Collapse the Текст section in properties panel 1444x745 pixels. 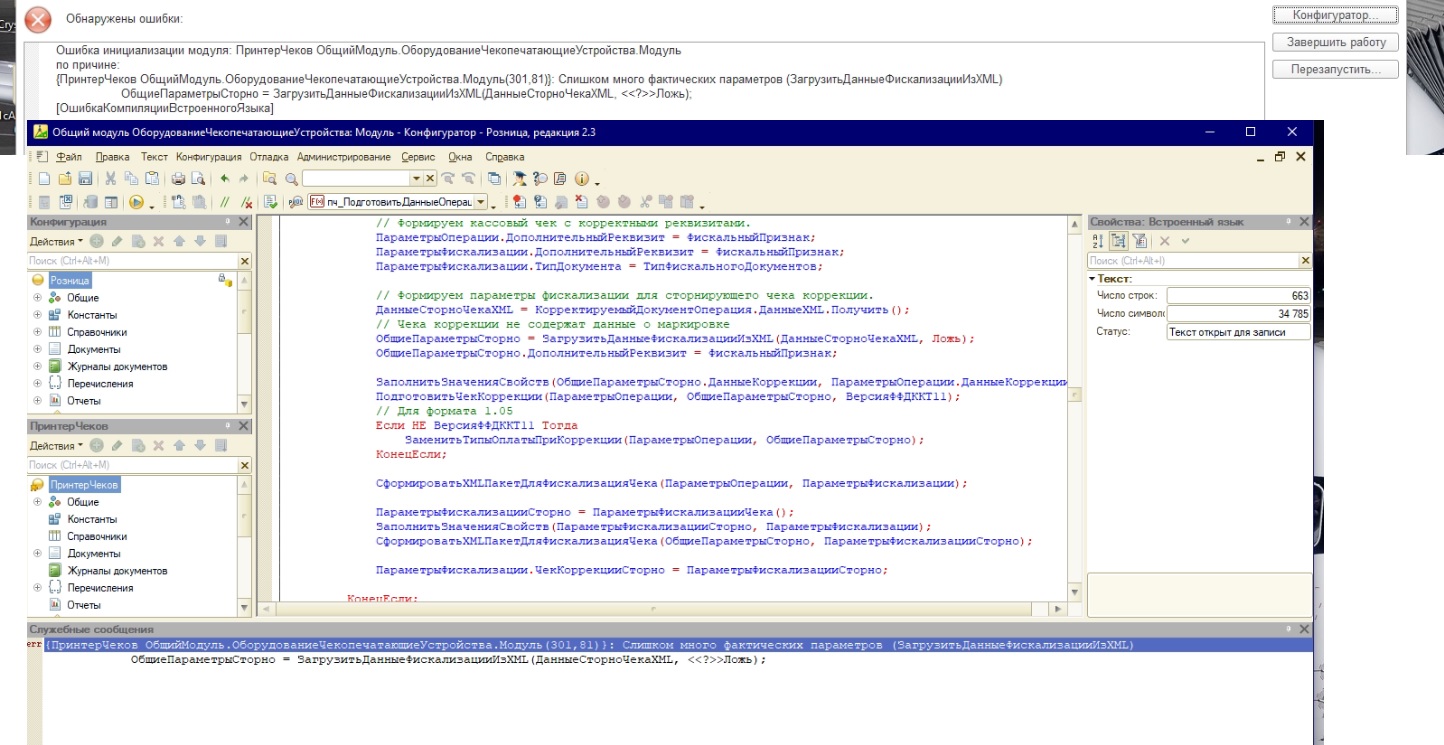click(x=1093, y=278)
